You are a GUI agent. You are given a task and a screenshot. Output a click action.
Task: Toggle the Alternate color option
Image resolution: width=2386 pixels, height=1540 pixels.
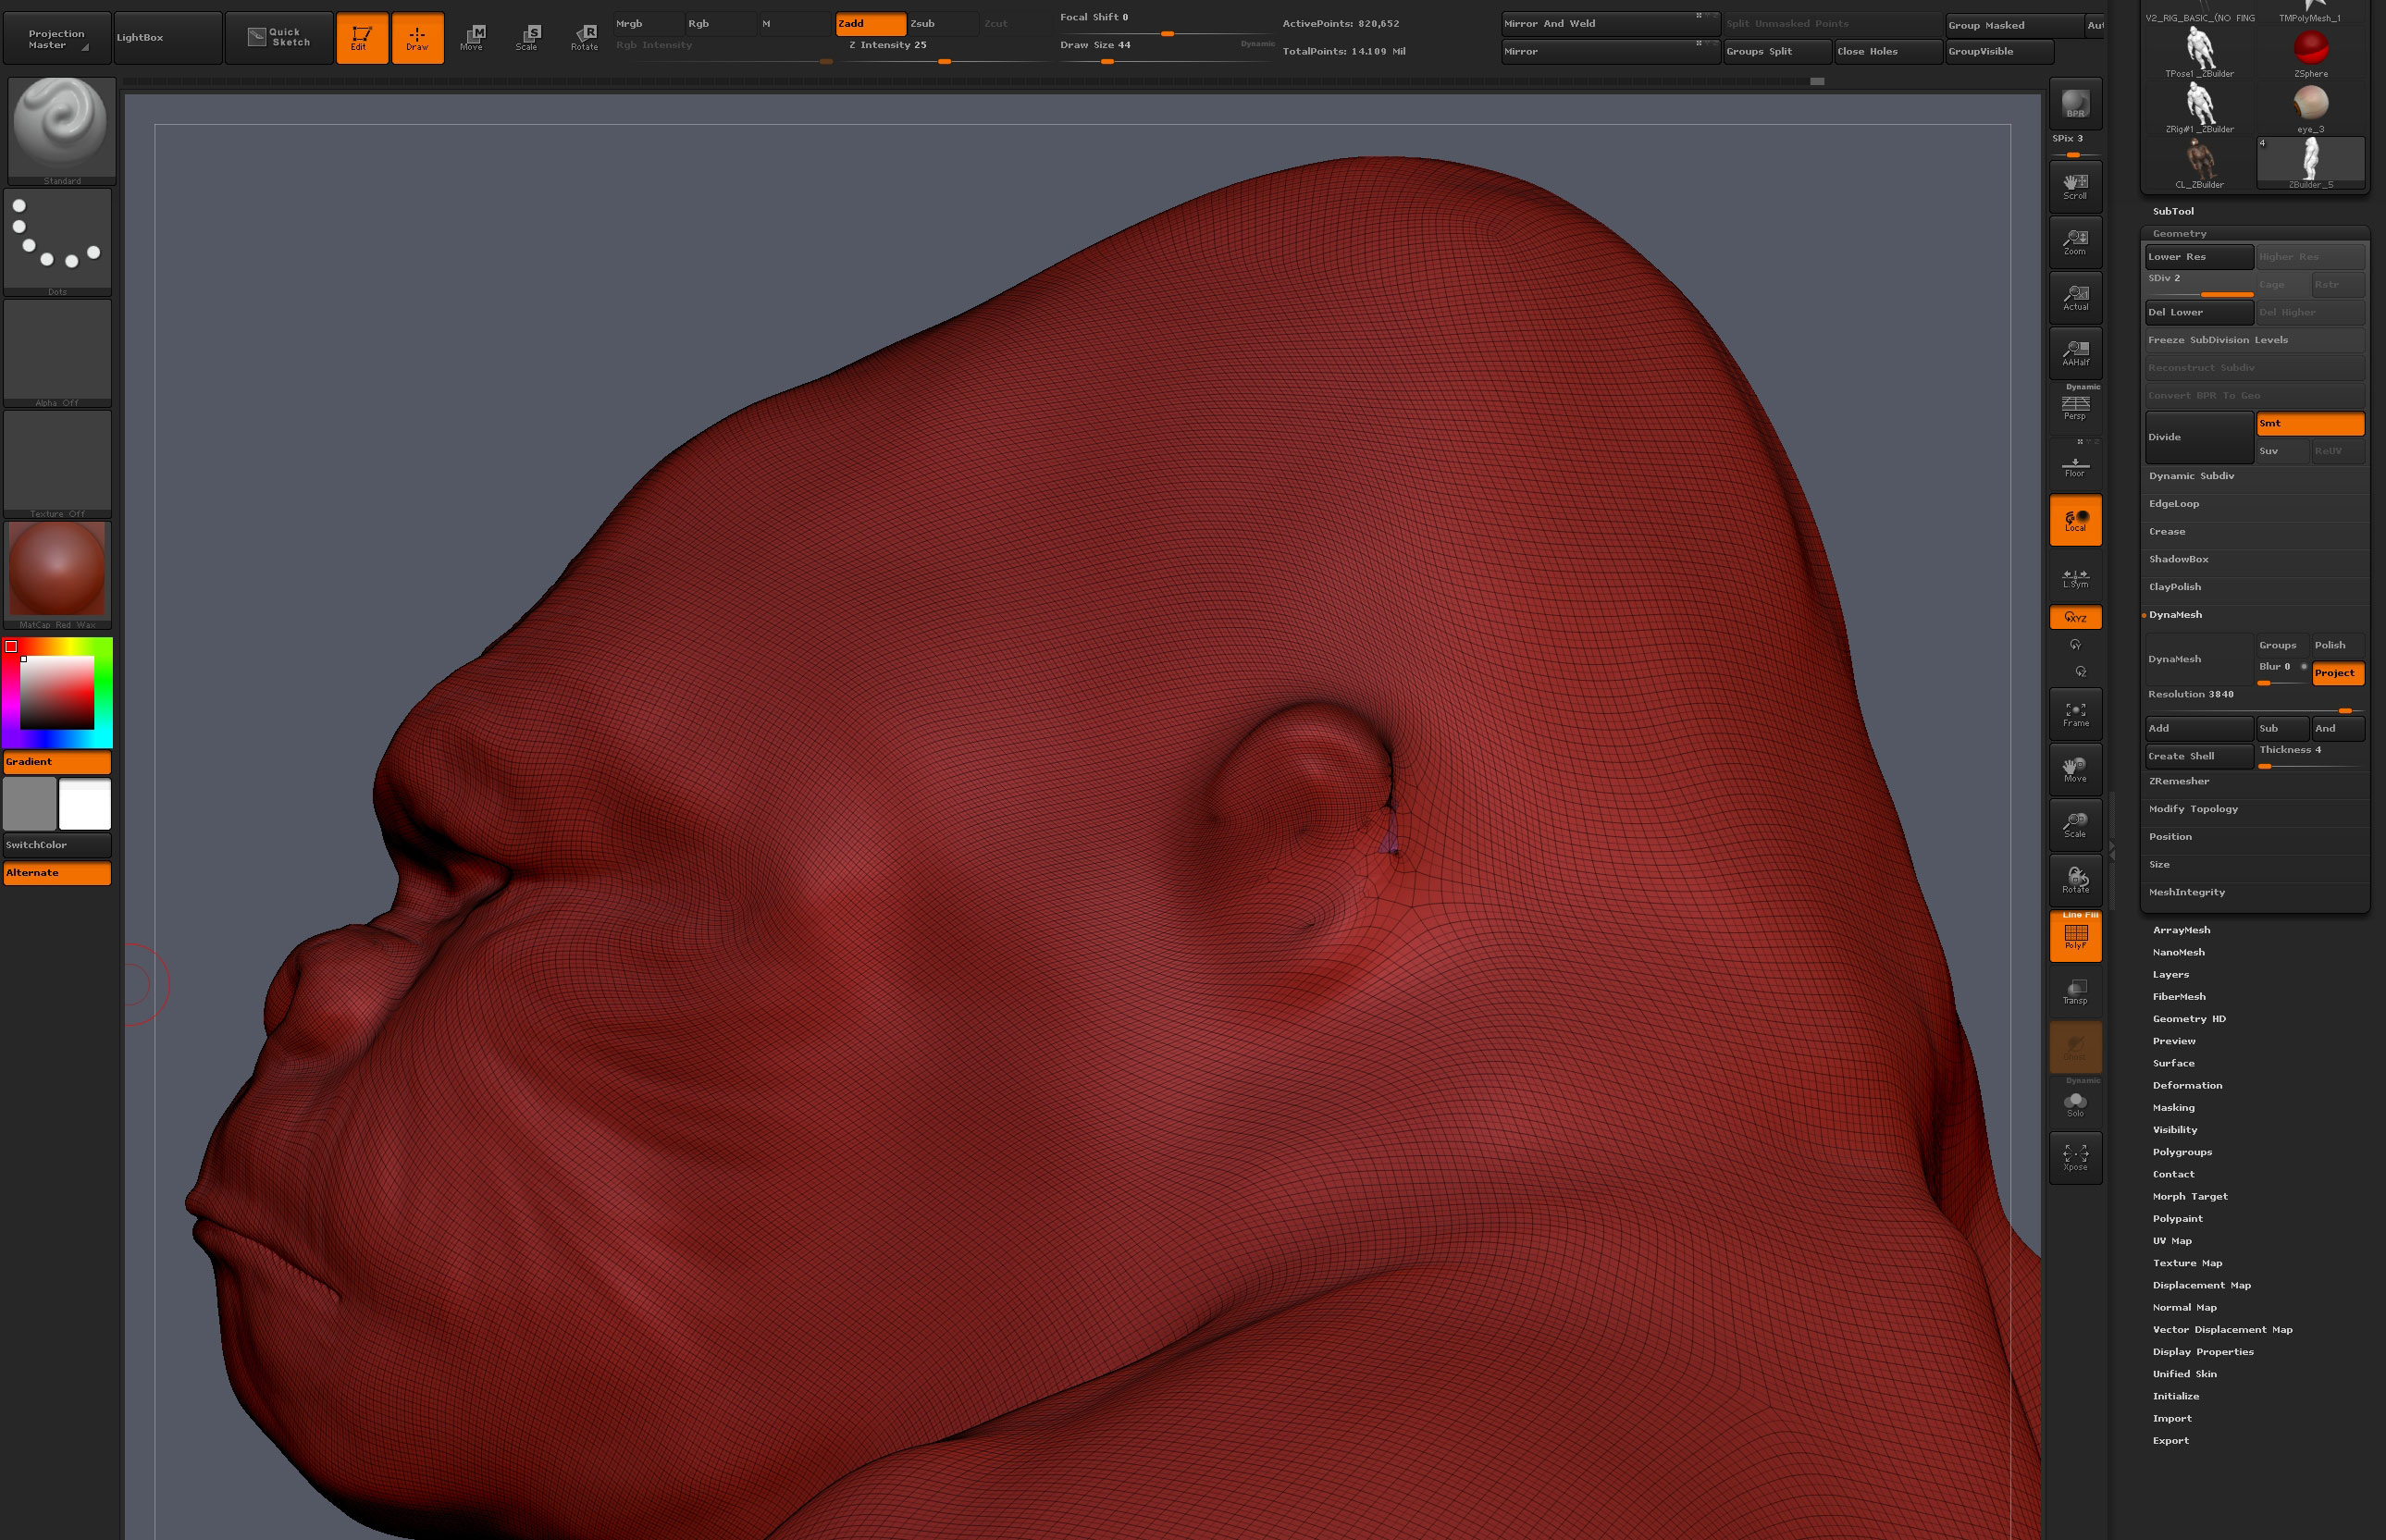point(57,873)
